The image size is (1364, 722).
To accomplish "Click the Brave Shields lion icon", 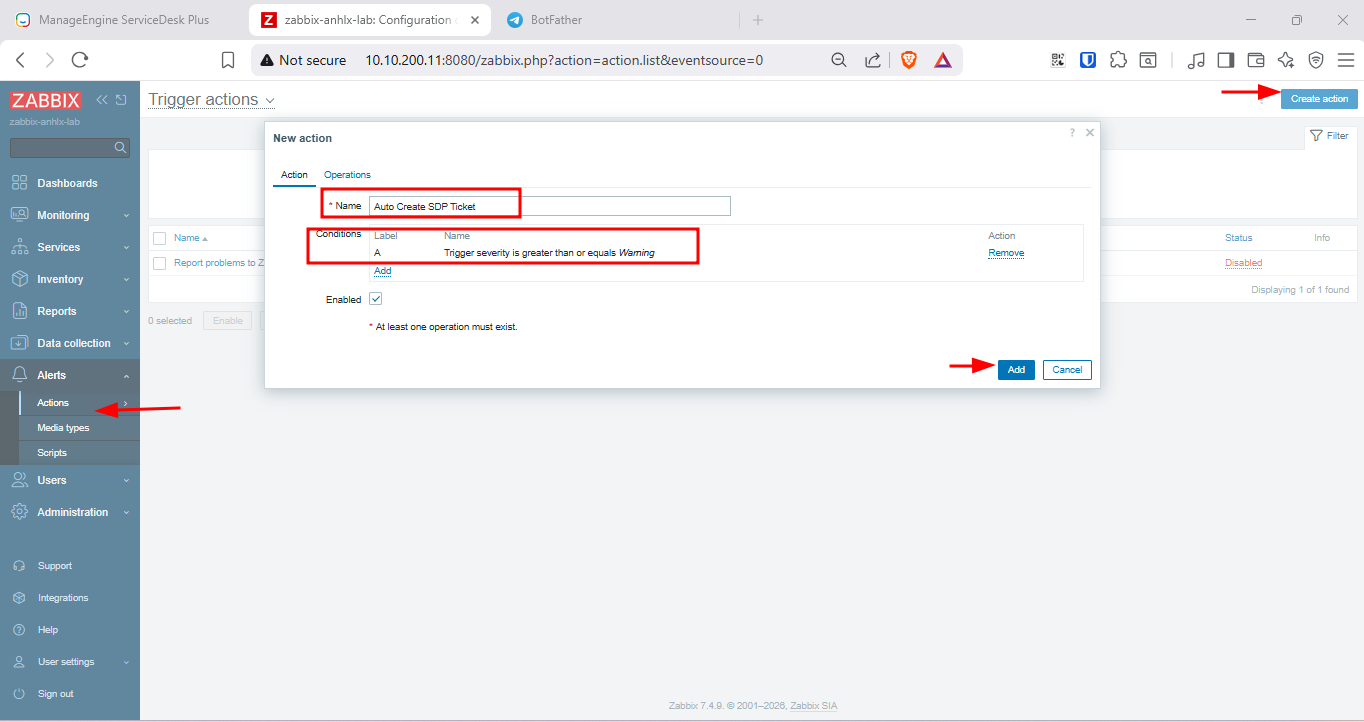I will (x=908, y=60).
